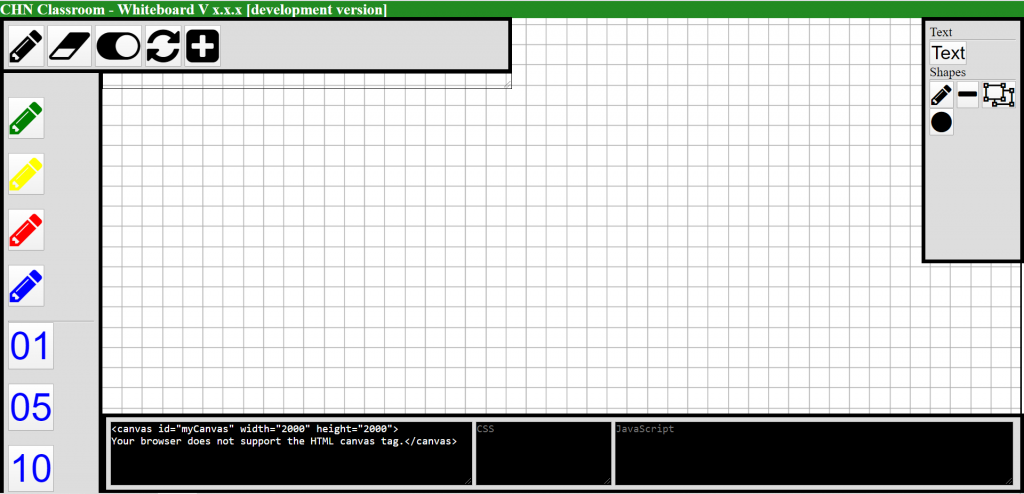Image resolution: width=1024 pixels, height=494 pixels.
Task: Click the toggle switch icon in toolbar
Action: tap(118, 47)
